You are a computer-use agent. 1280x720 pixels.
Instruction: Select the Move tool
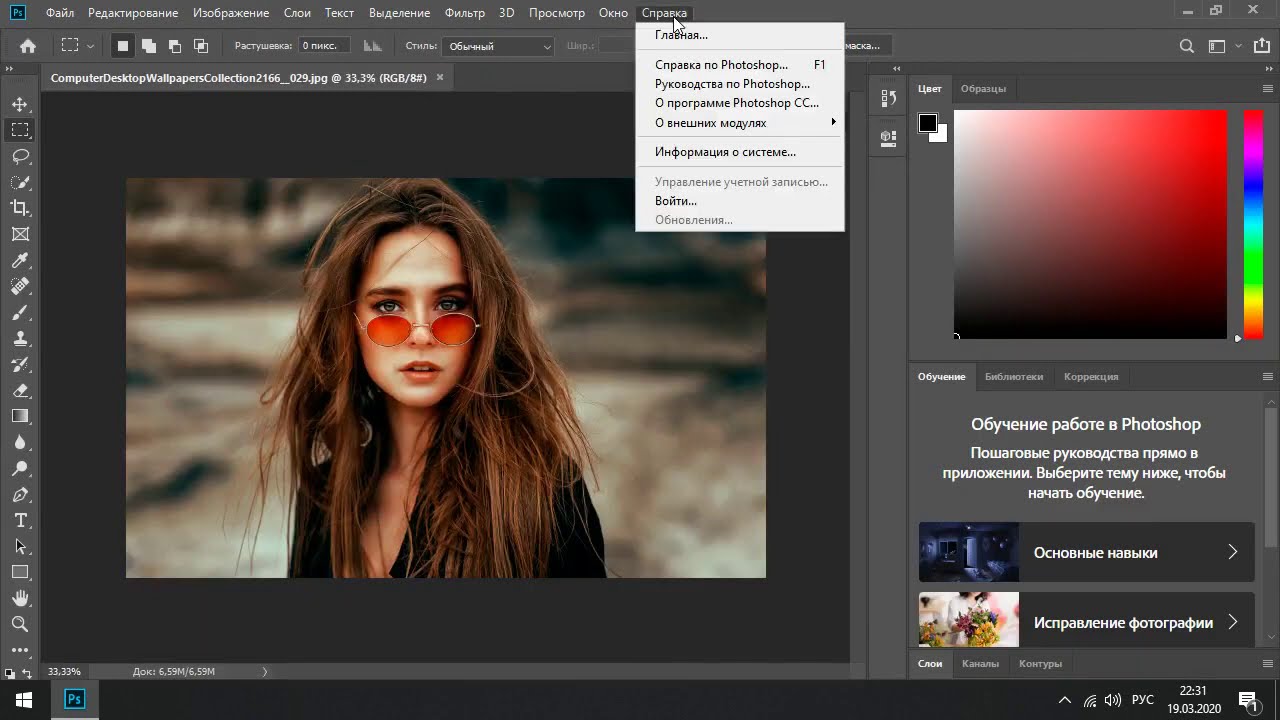(20, 104)
